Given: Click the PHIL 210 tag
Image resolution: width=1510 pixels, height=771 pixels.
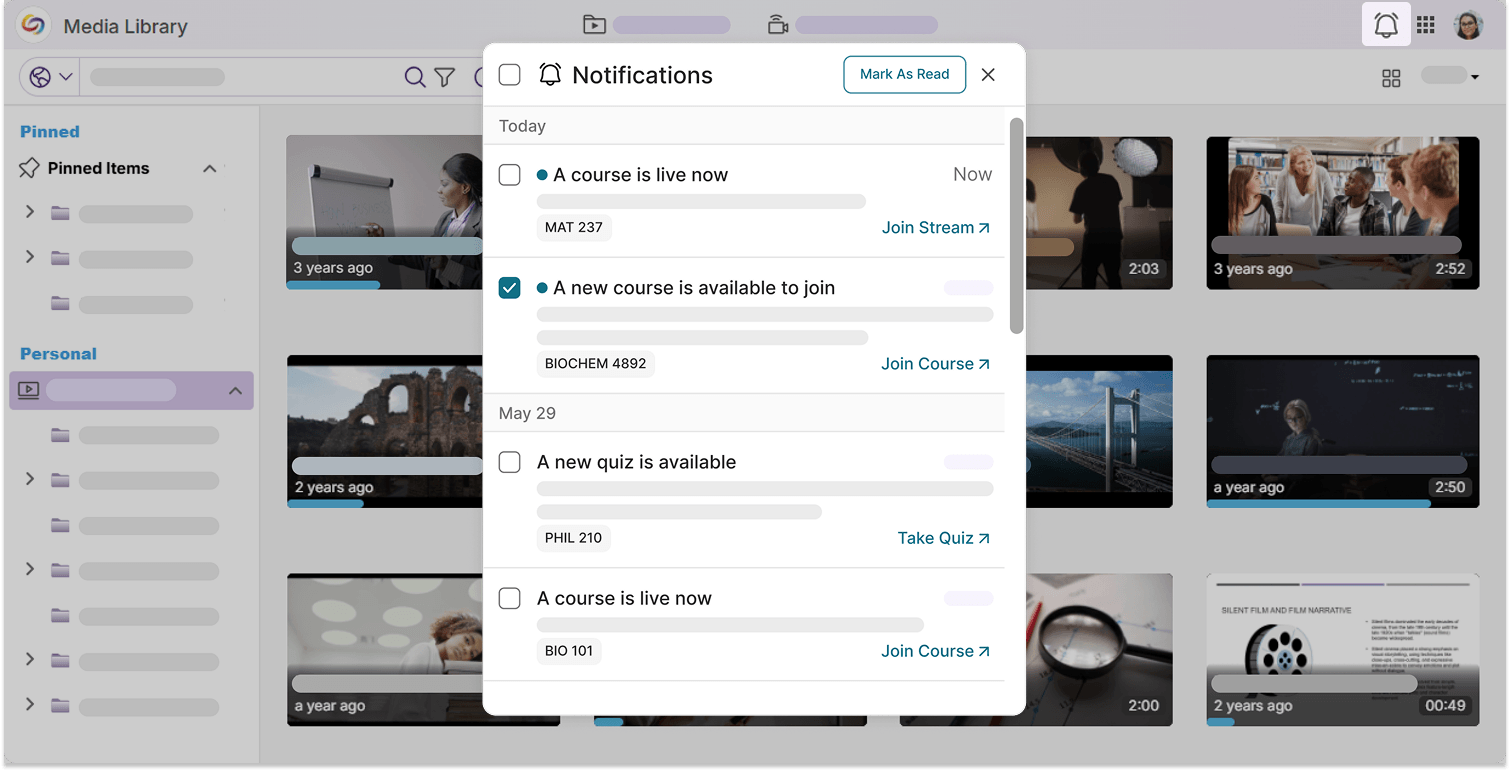Looking at the screenshot, I should coord(574,537).
